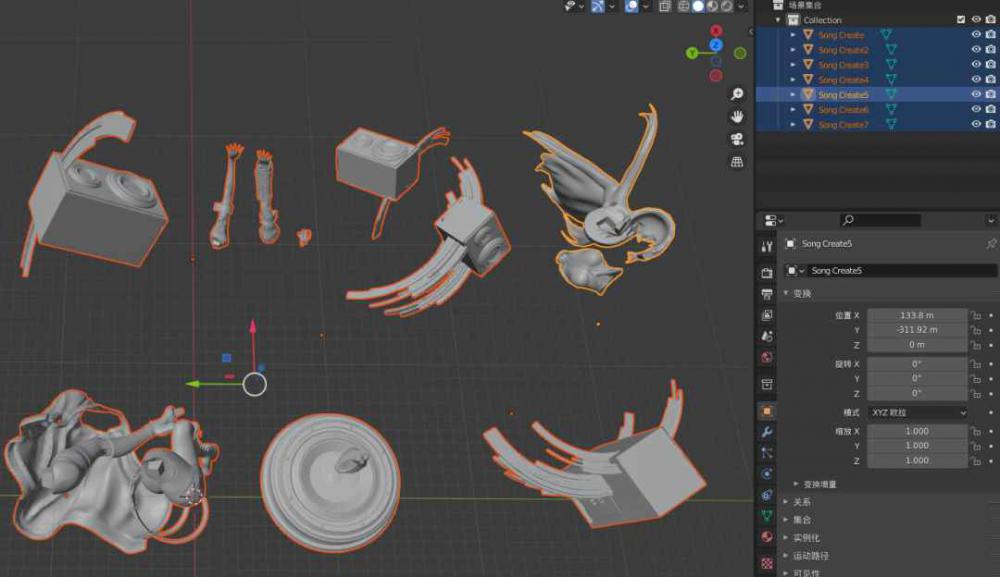Disable Collection in renders camera icon
1000x577 pixels.
tap(990, 20)
